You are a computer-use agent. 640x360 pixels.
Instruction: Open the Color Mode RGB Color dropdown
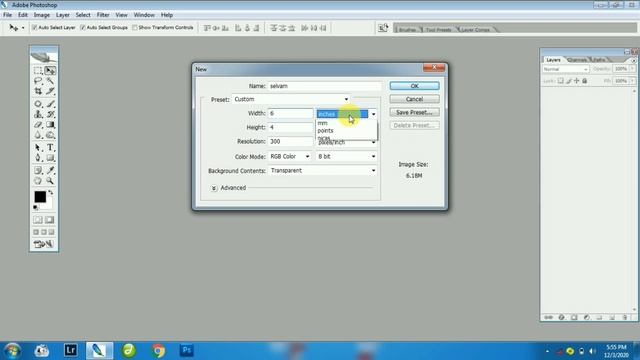click(x=290, y=156)
